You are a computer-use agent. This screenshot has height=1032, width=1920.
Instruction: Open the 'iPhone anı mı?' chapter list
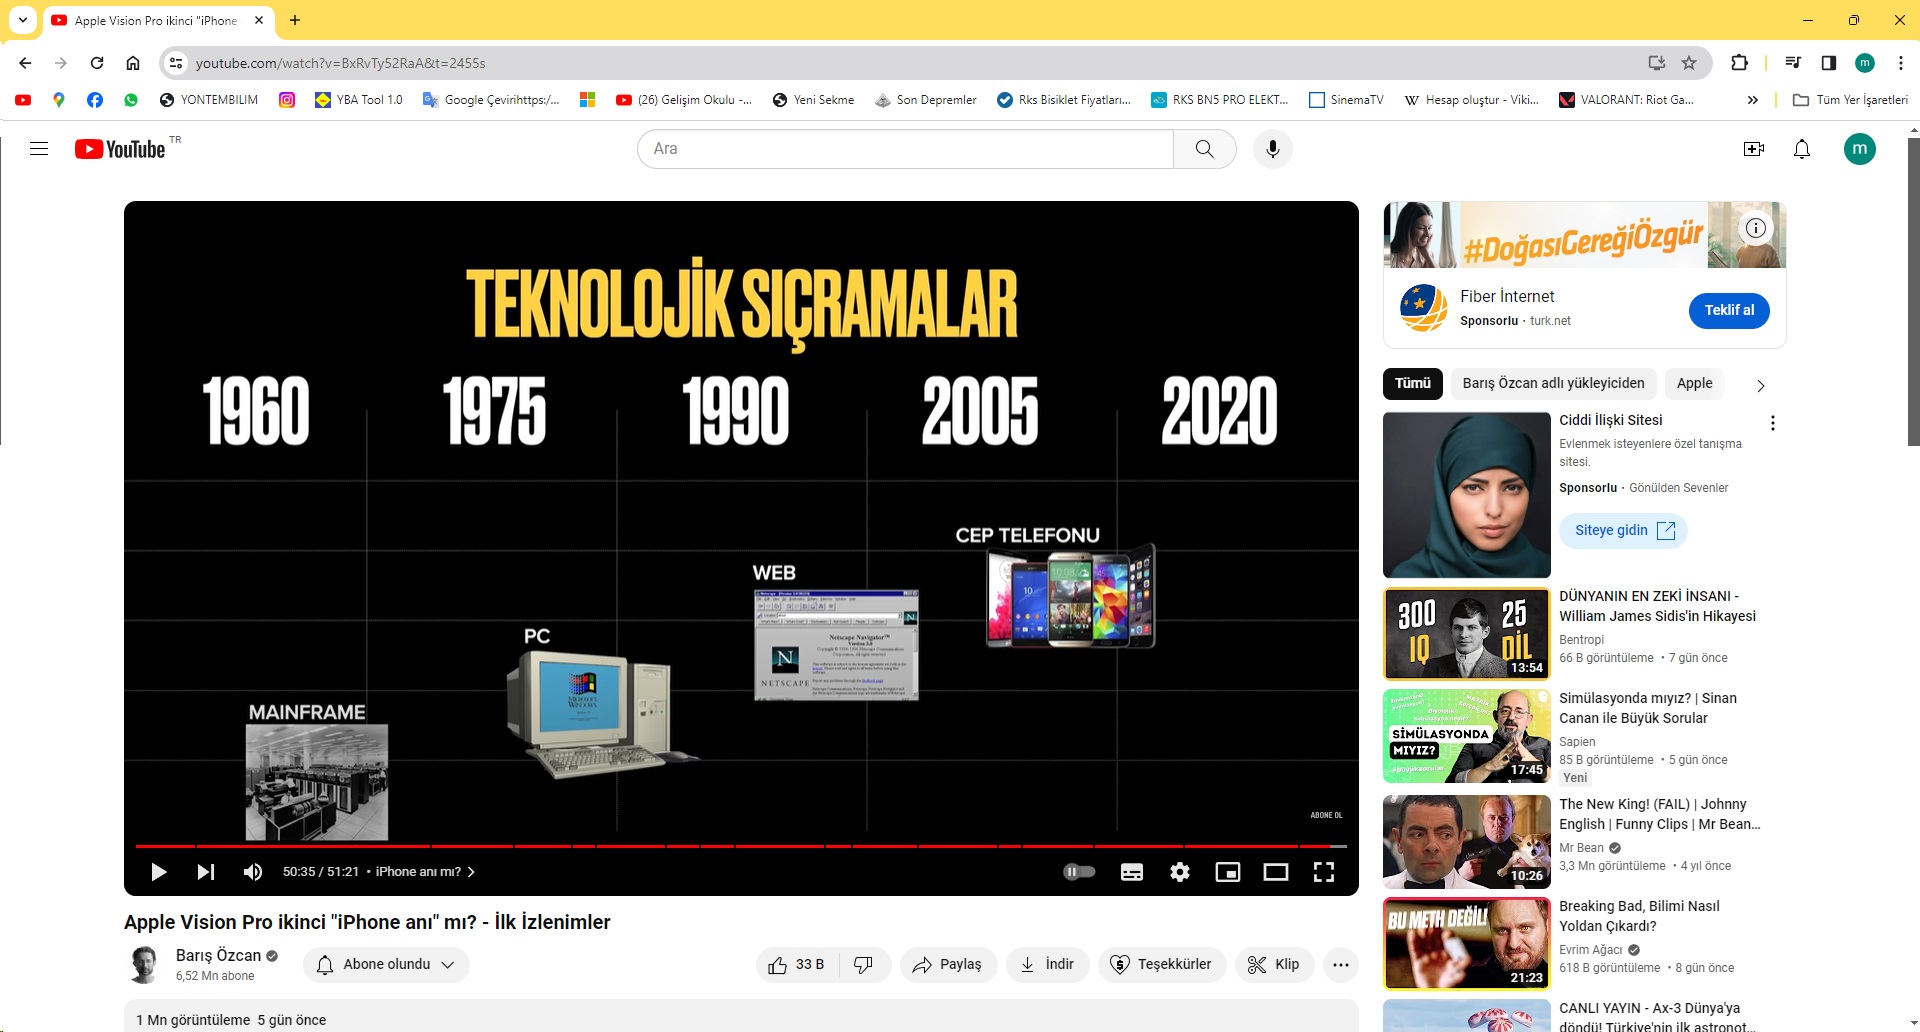coord(425,872)
